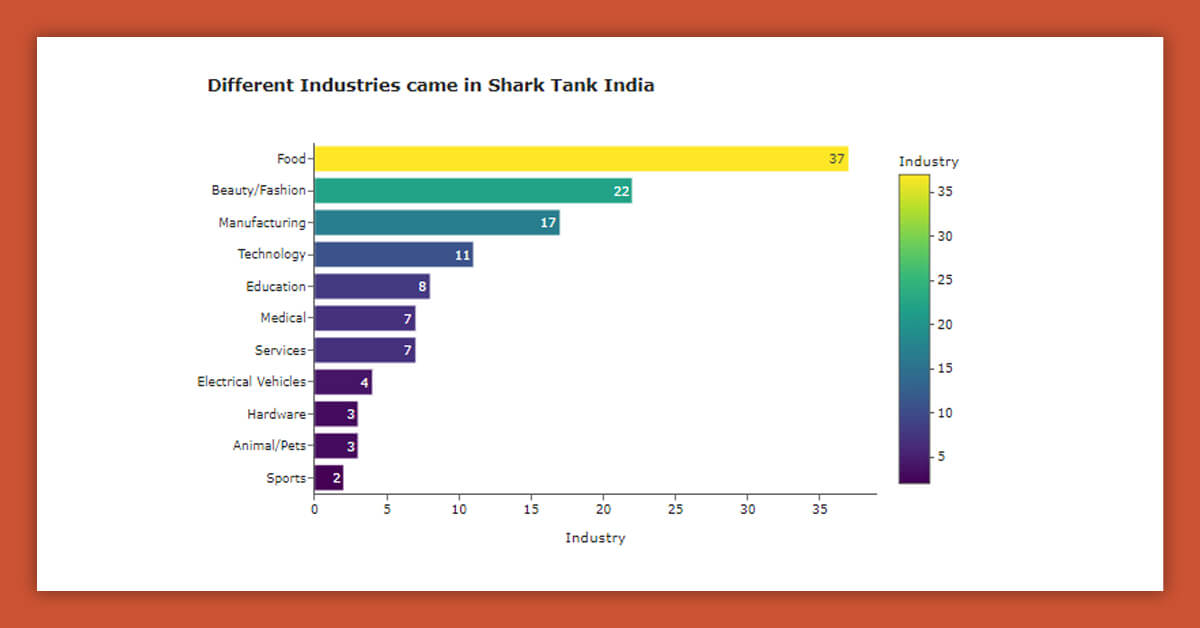
Task: Click the chart title 'Different Industries came in Shark Tank India'
Action: 431,86
